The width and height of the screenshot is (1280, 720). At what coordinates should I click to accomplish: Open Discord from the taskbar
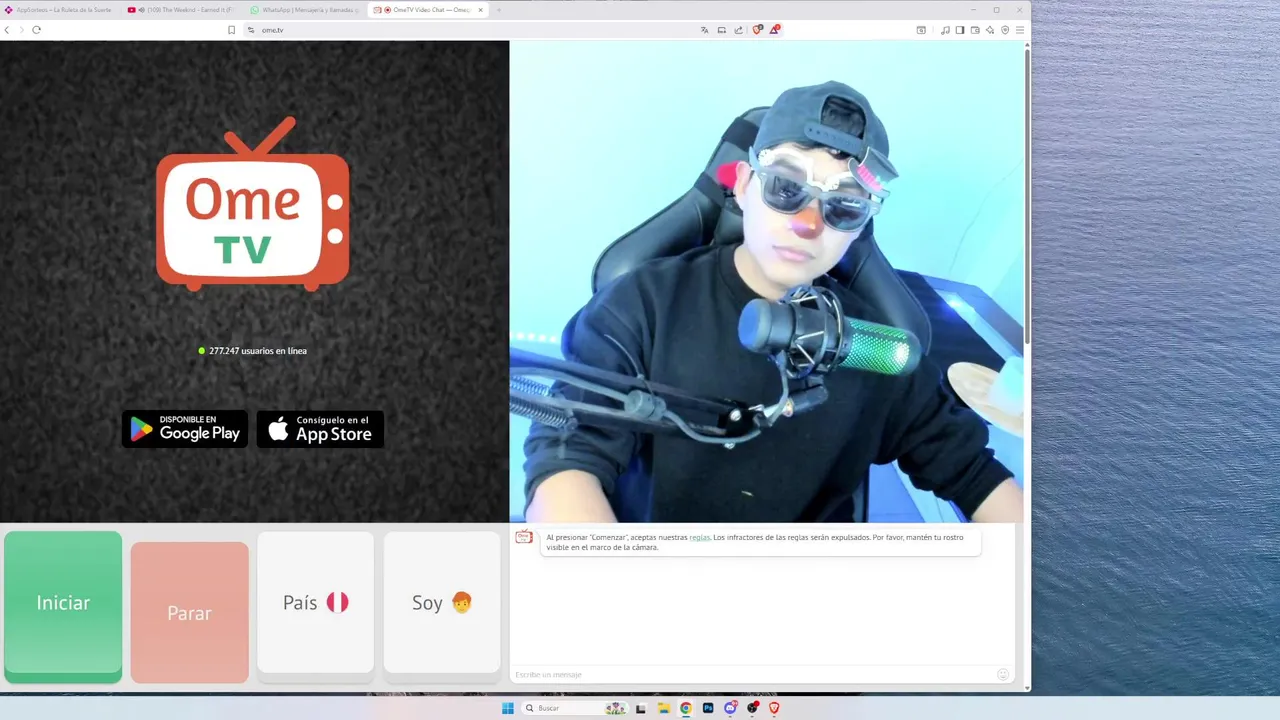(x=730, y=708)
